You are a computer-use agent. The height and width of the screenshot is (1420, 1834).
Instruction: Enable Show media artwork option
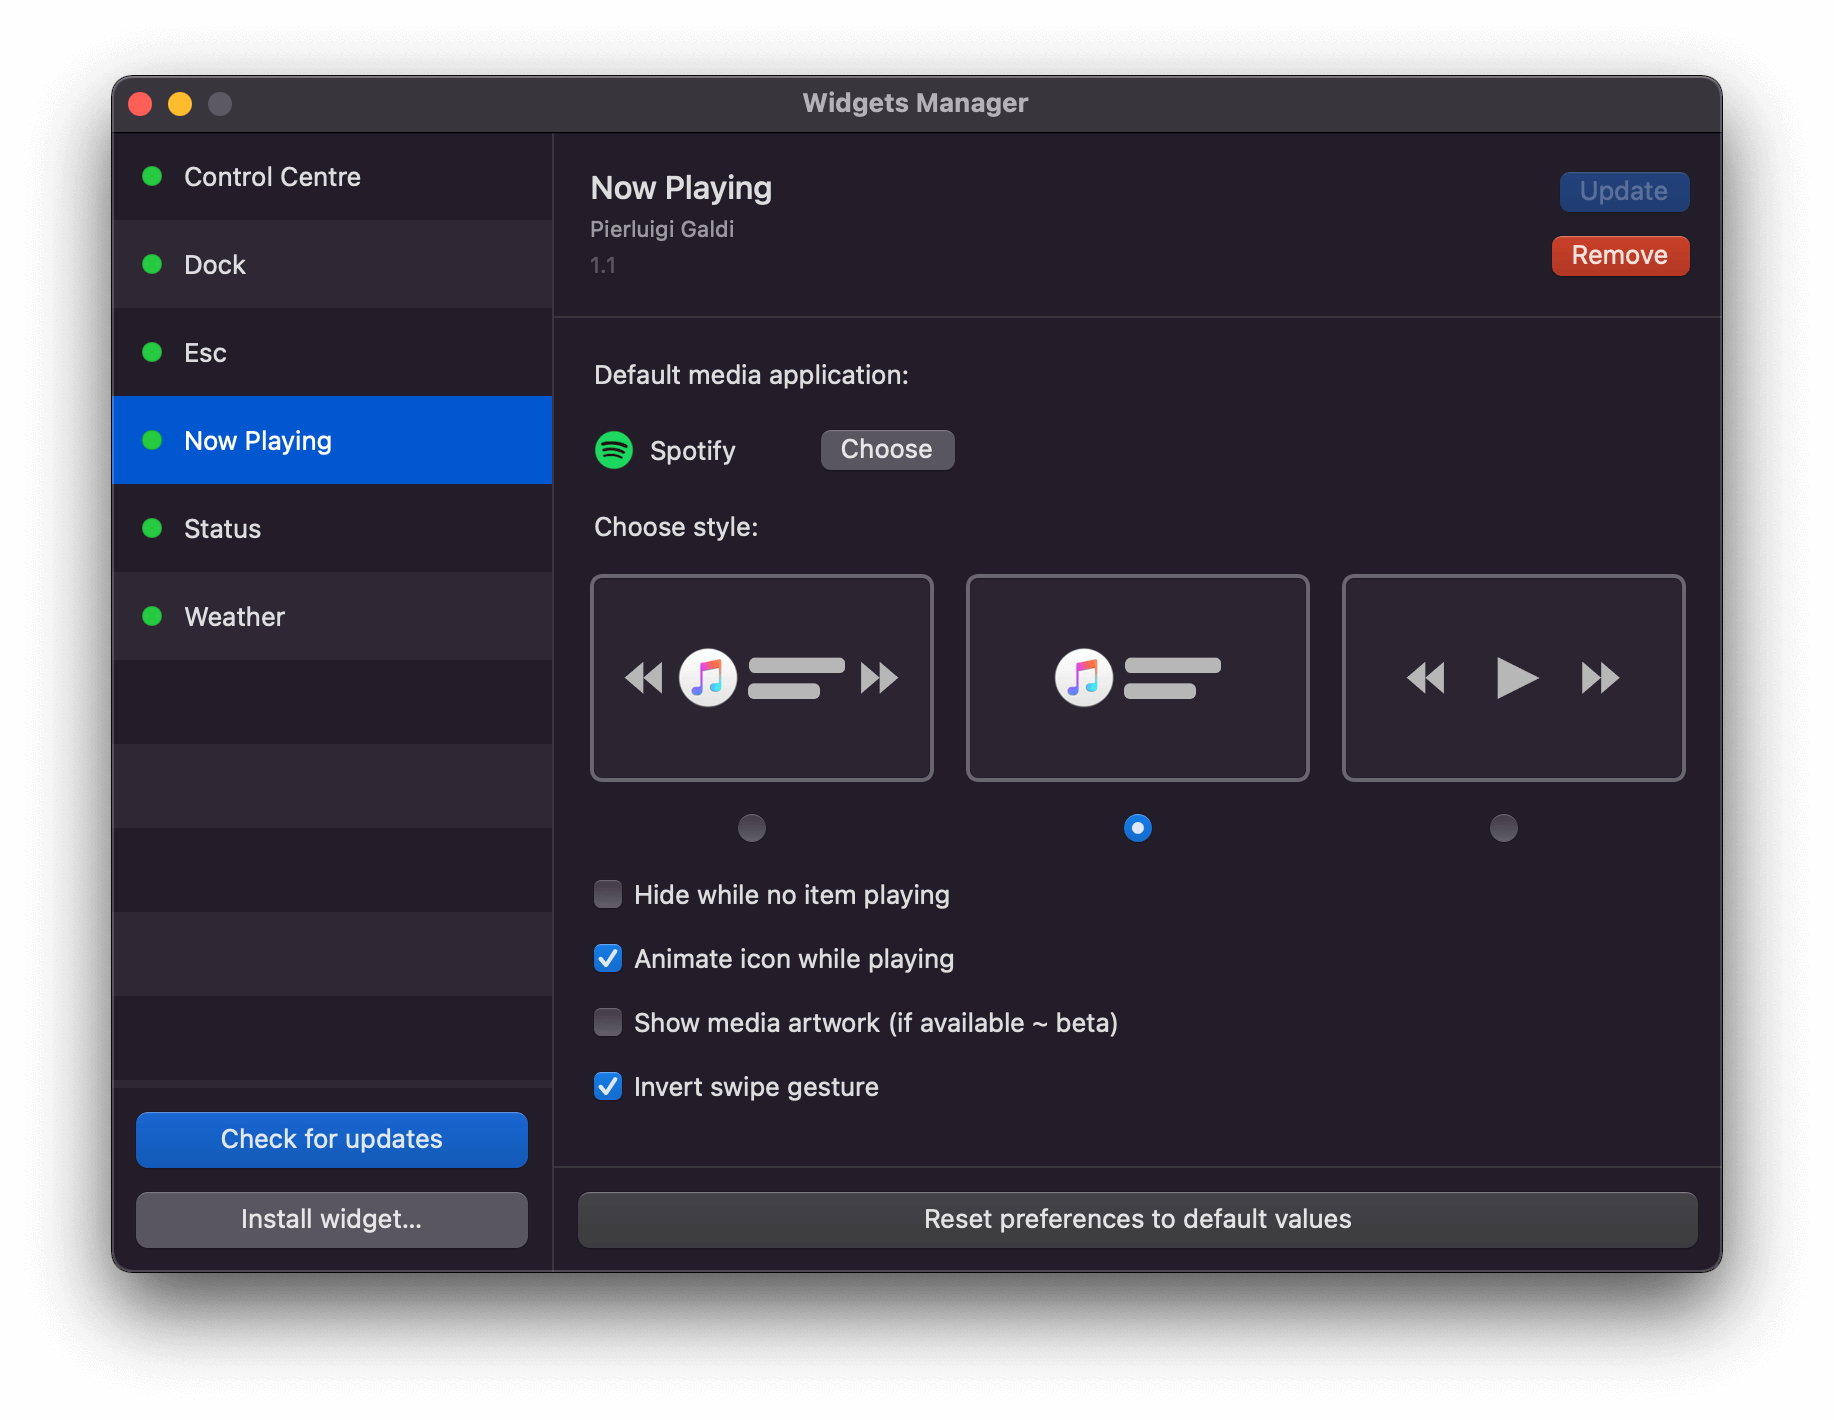(608, 1022)
